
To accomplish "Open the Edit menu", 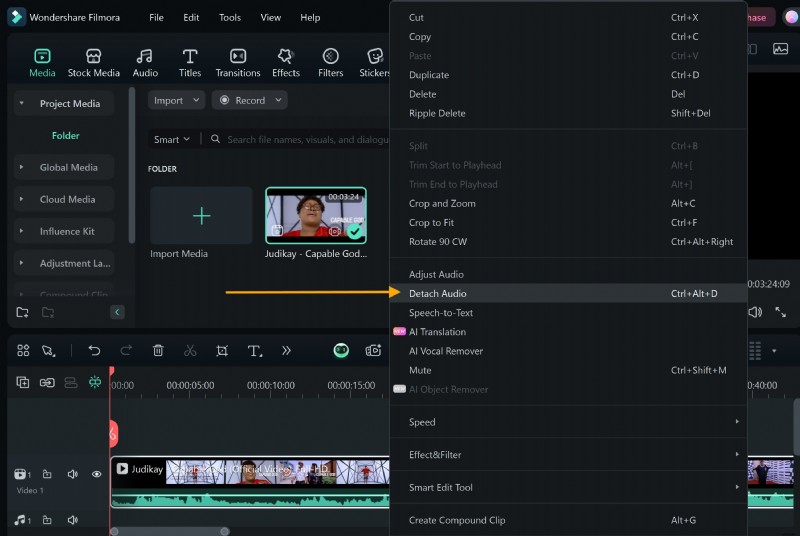I will pos(191,17).
